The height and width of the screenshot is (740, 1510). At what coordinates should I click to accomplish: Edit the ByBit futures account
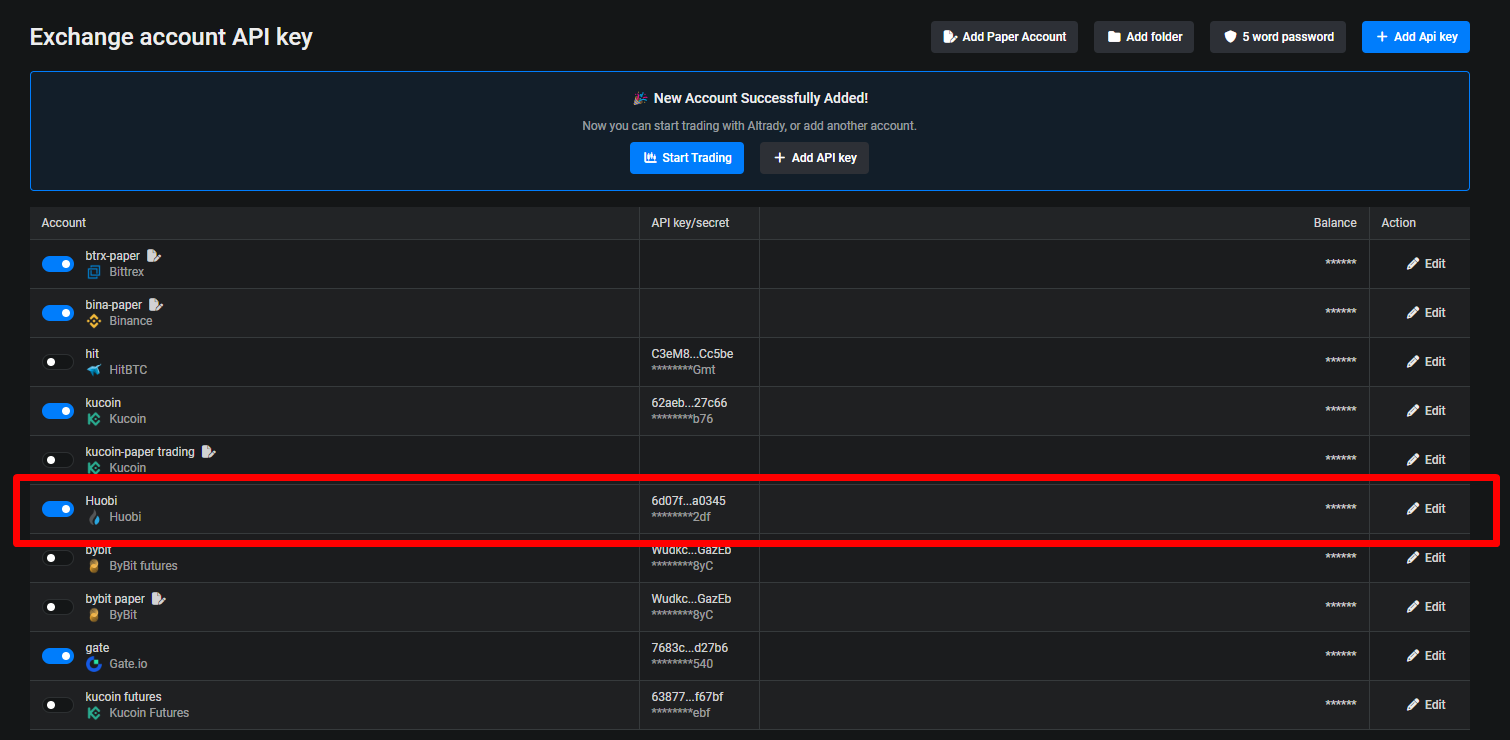[1426, 558]
